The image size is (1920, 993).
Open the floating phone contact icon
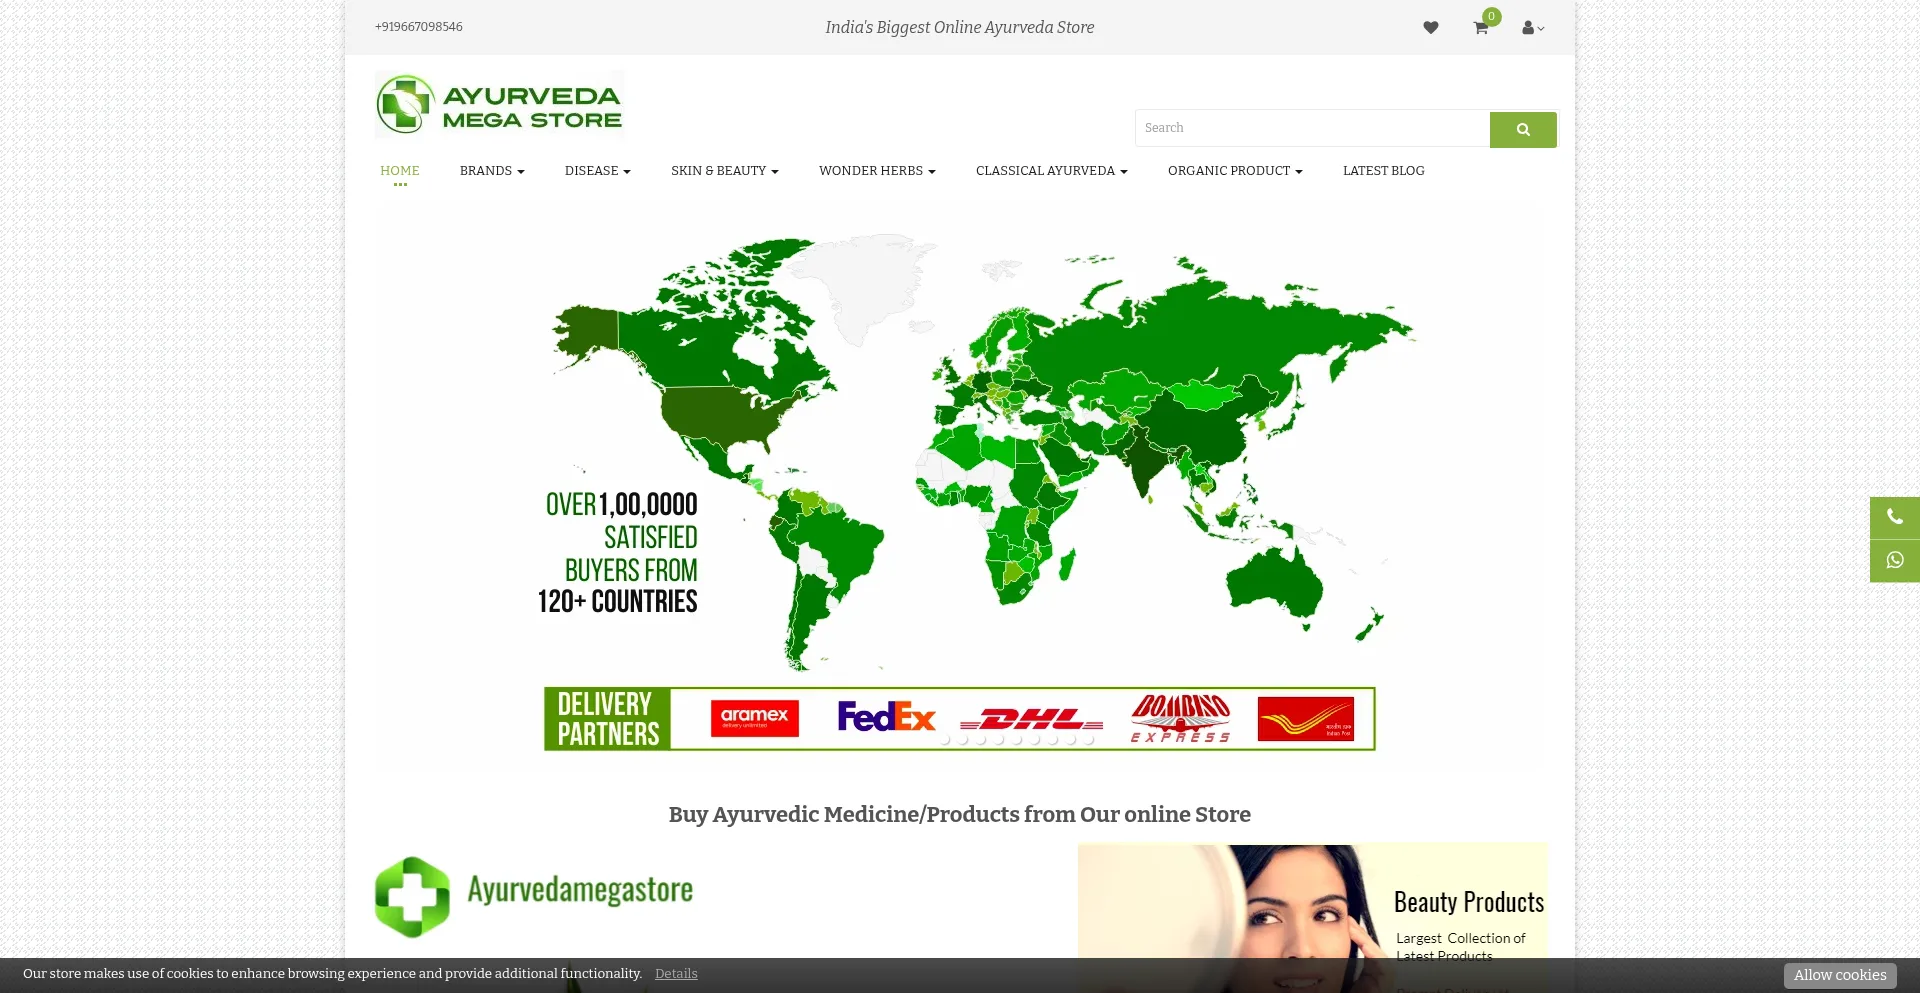coord(1894,517)
